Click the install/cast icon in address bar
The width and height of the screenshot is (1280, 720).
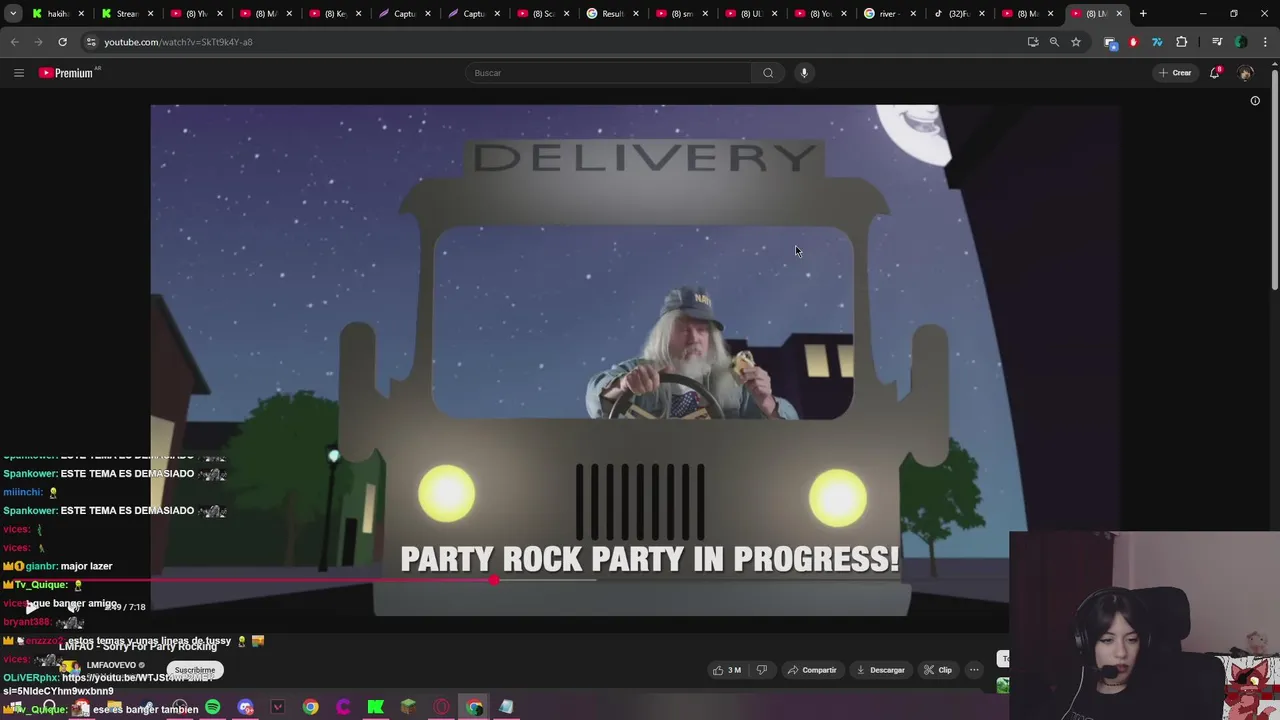[x=1033, y=42]
